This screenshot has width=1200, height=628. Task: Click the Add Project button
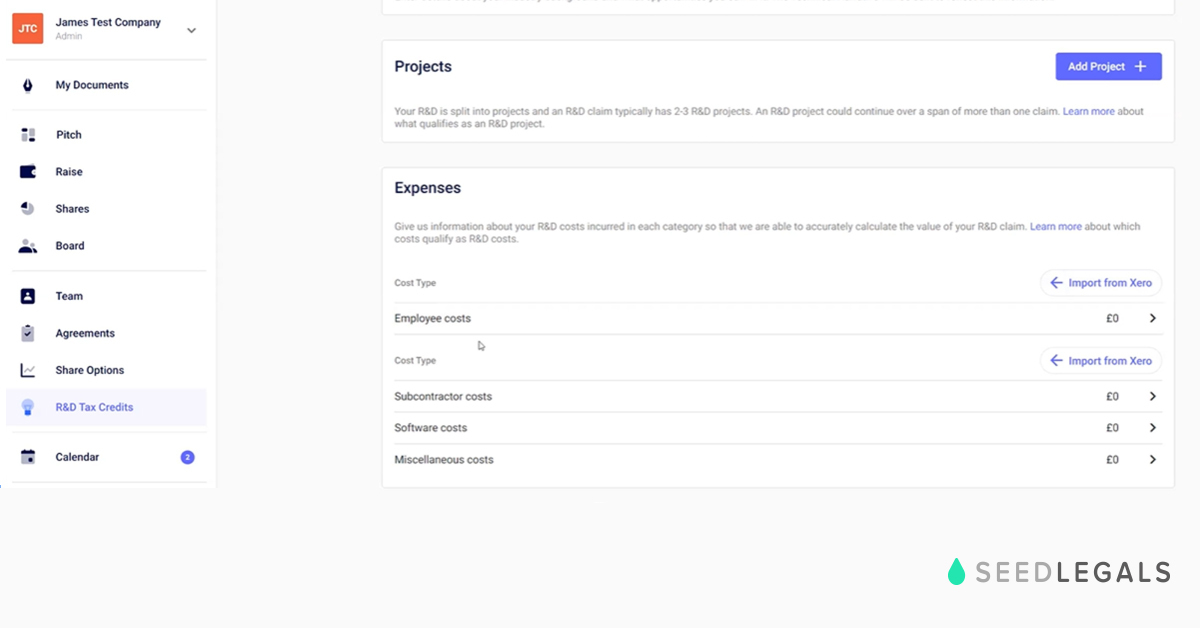[1108, 66]
